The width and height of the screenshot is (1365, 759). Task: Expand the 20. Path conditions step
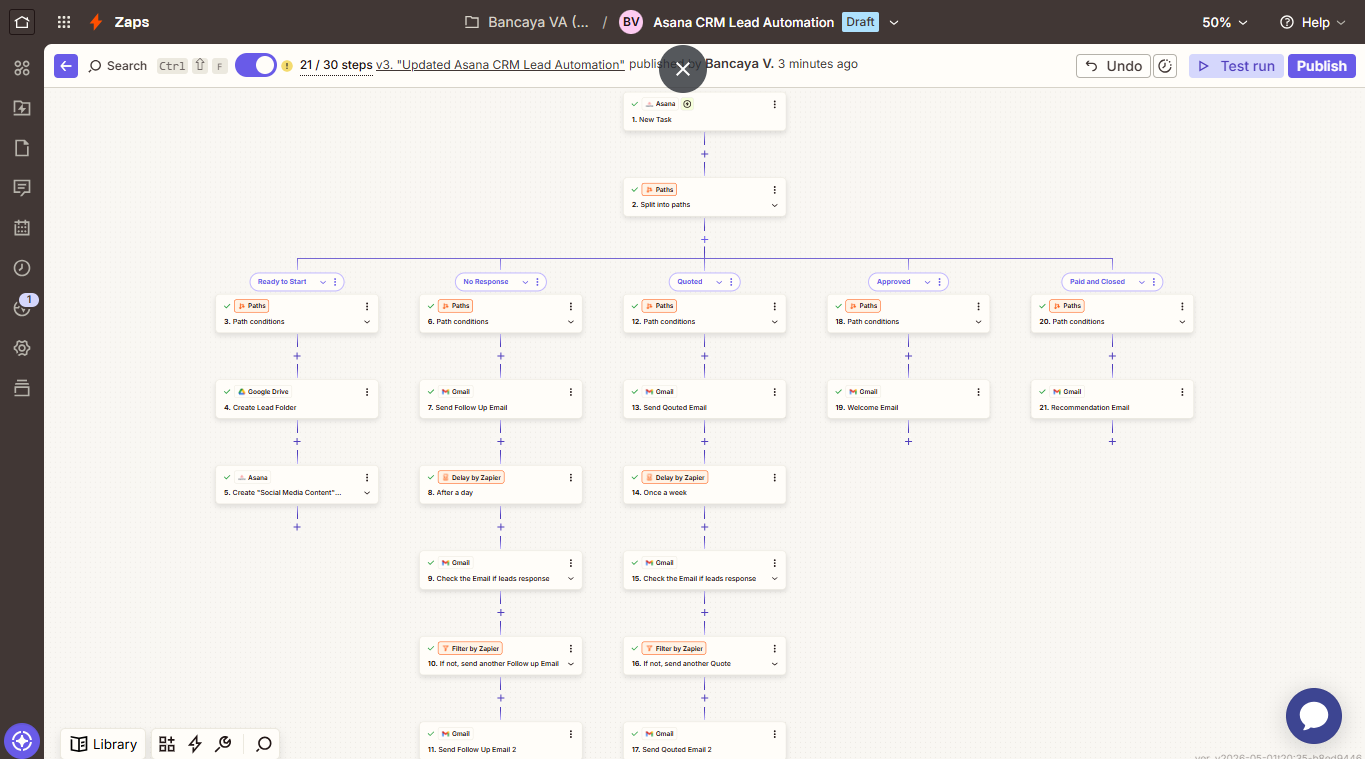pos(1182,322)
